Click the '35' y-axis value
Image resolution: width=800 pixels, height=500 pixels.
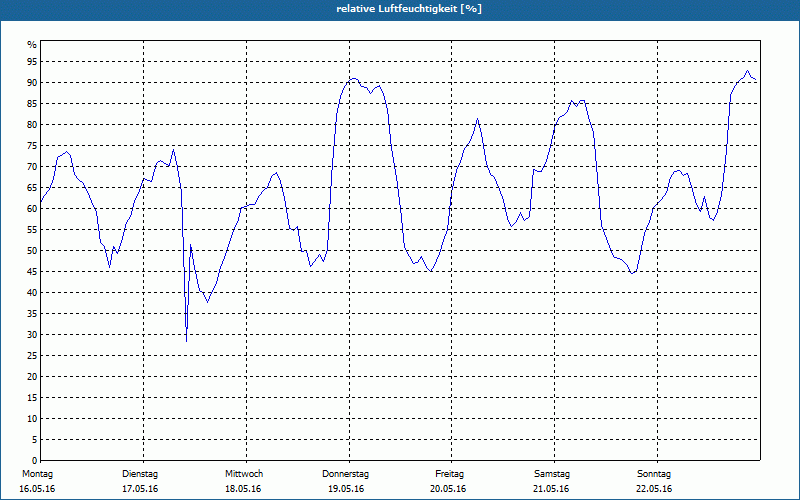tap(32, 313)
